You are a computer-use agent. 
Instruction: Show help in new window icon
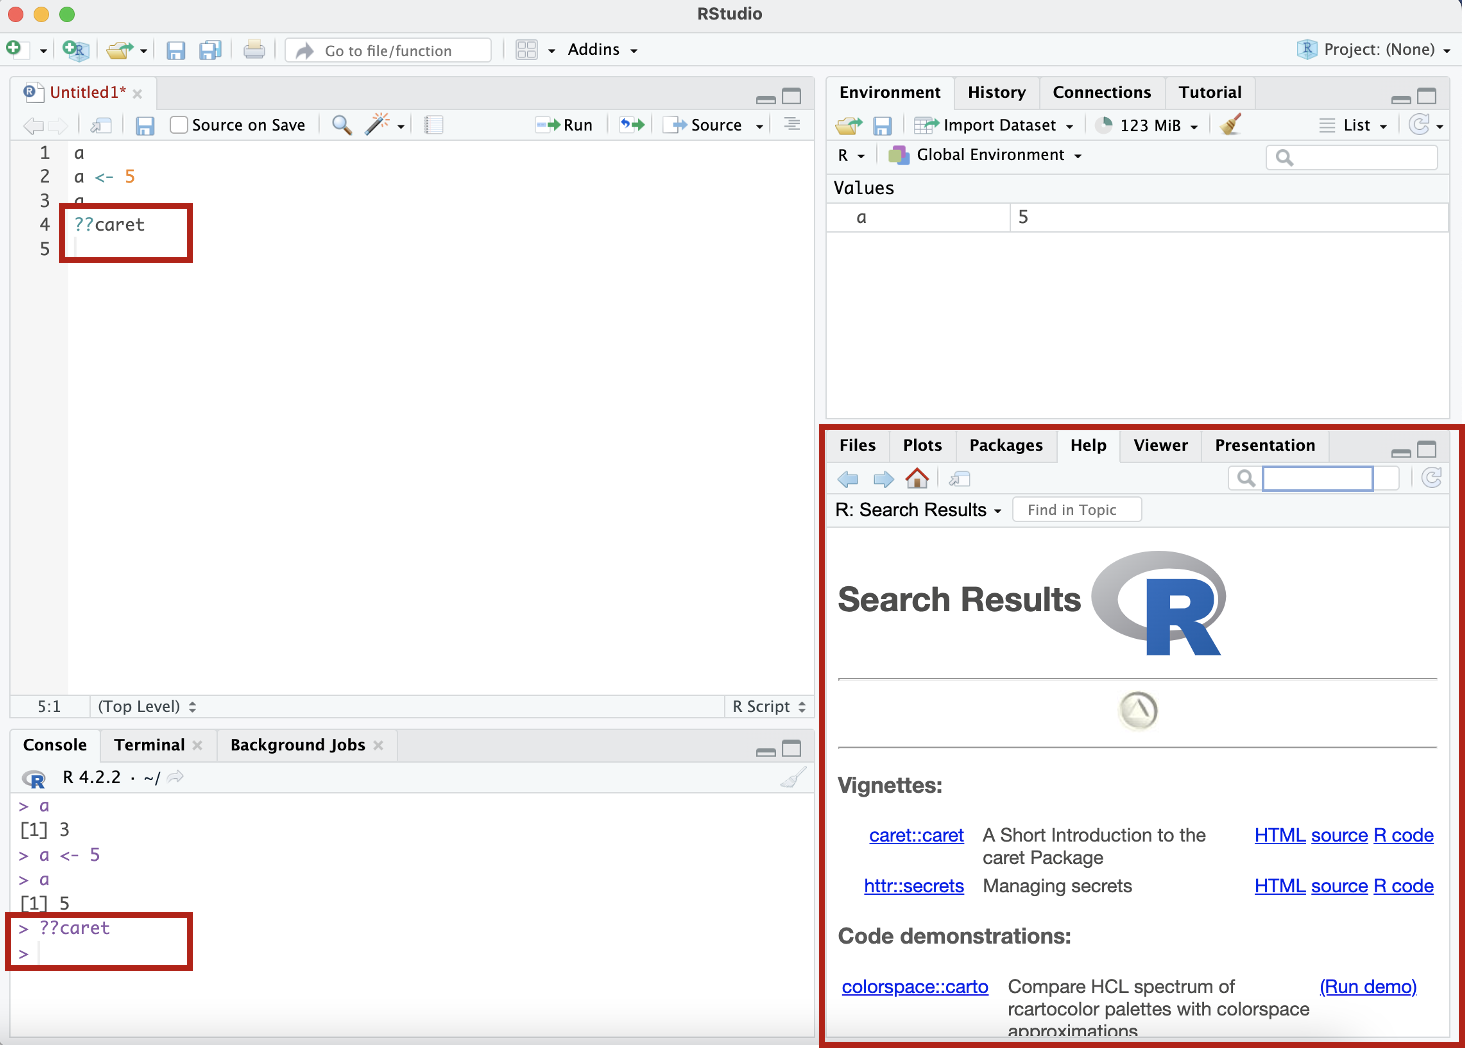pyautogui.click(x=960, y=479)
